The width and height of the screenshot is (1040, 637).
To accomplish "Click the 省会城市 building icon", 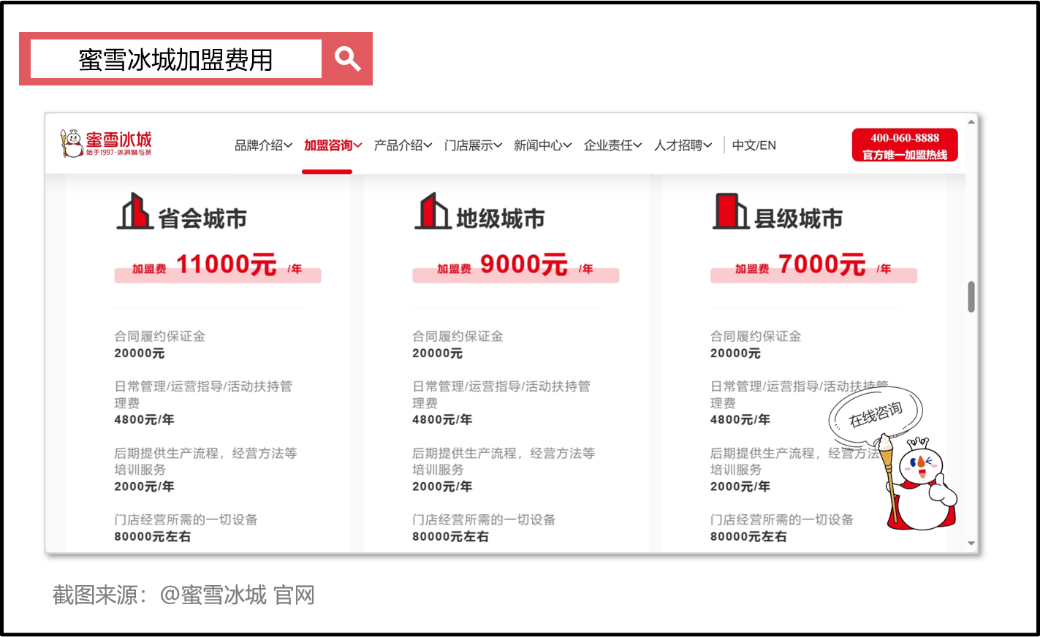I will click(x=134, y=212).
